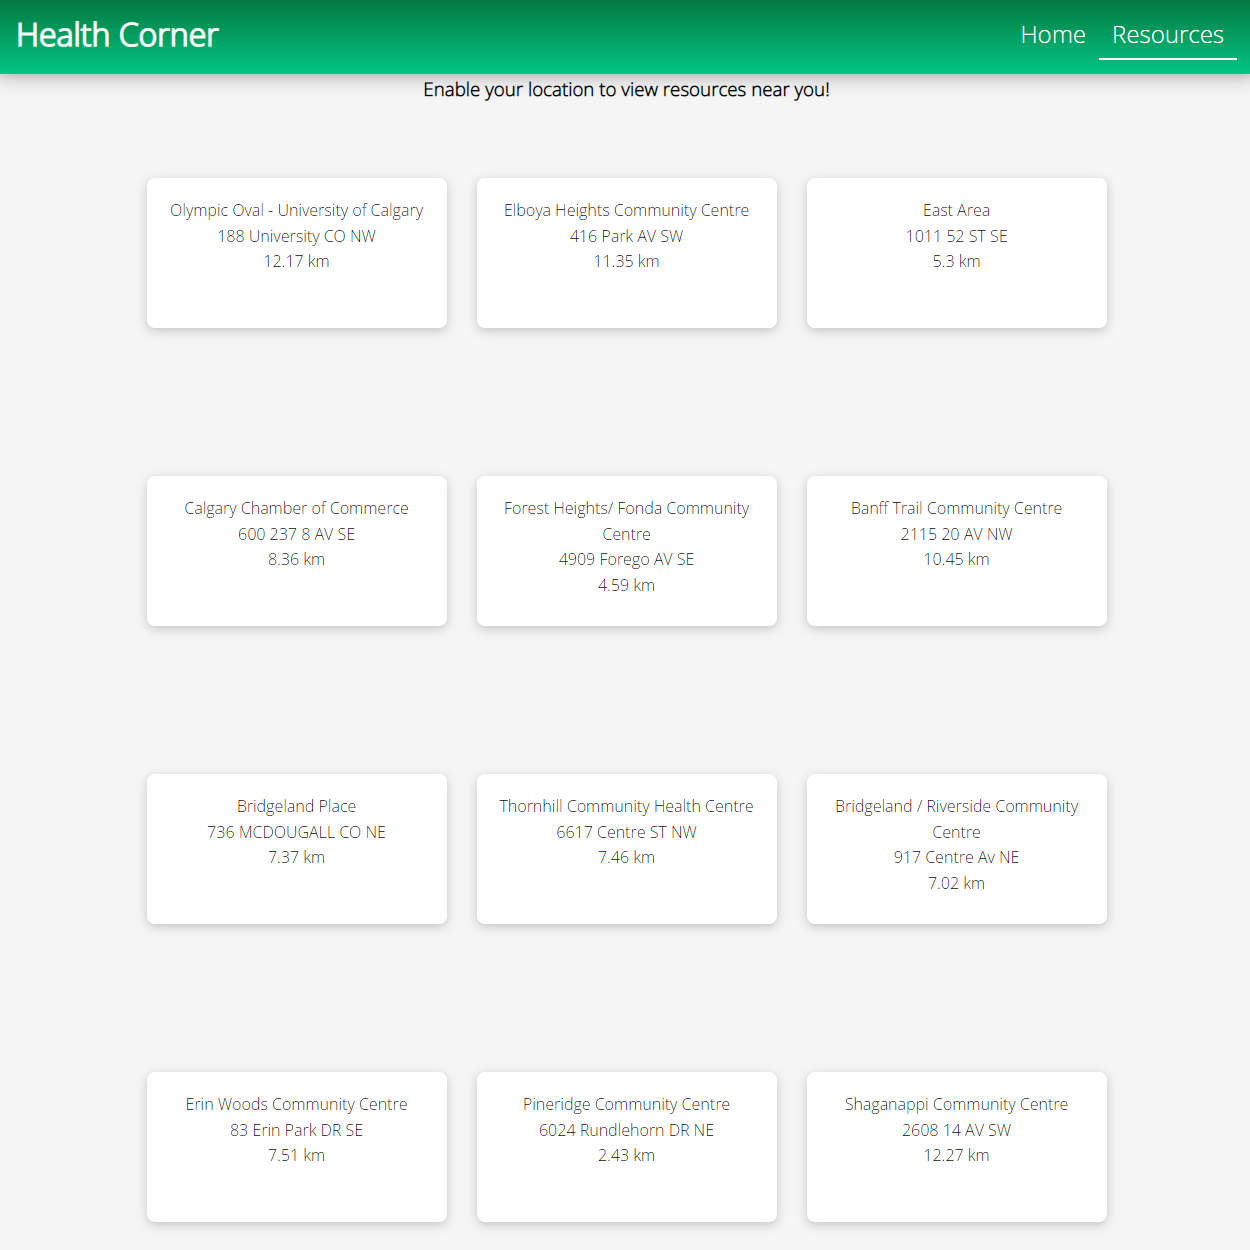Click the Banff Trail Community Centre card
Screen dimensions: 1250x1250
[x=956, y=550]
